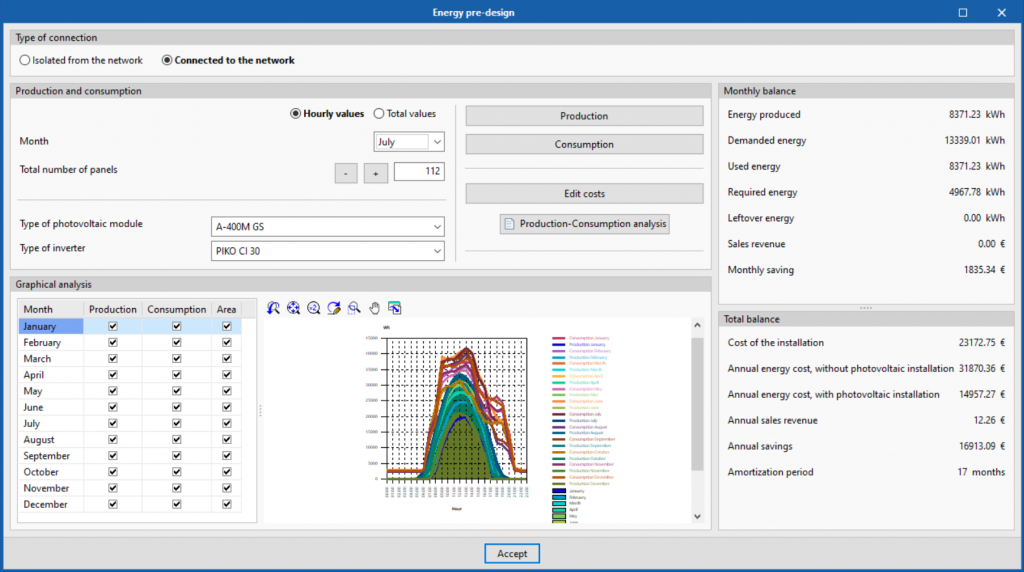This screenshot has height=572, width=1024.
Task: Click the document icon on Production-Consumption analysis
Action: click(x=509, y=224)
